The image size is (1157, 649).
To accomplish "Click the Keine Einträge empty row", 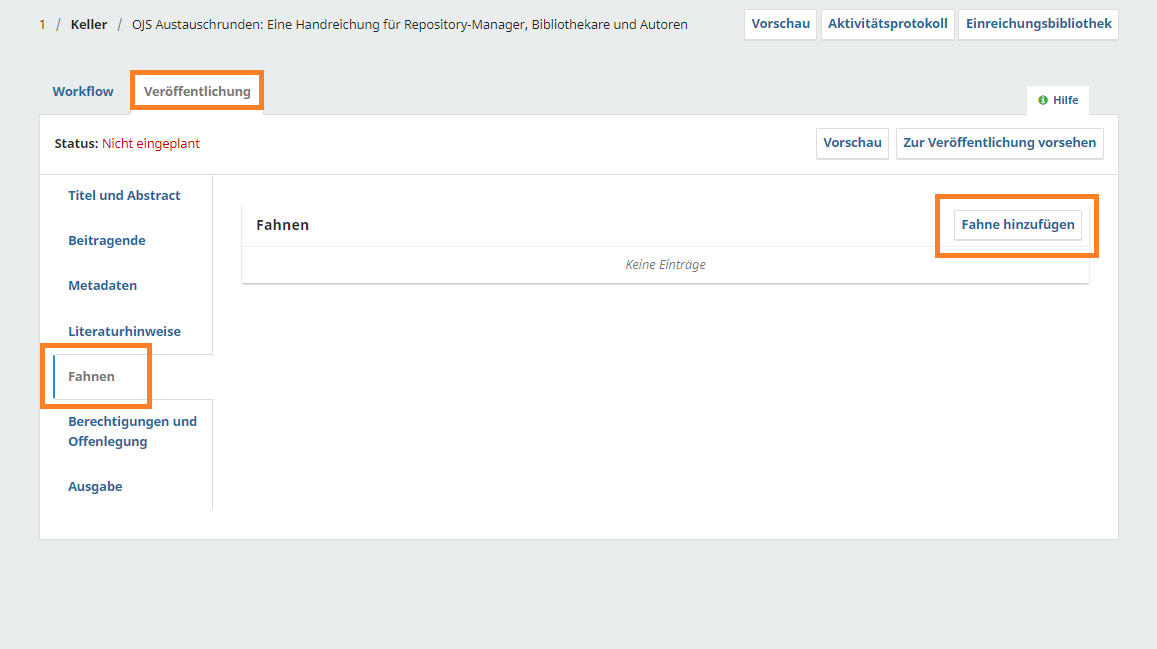I will pos(665,265).
